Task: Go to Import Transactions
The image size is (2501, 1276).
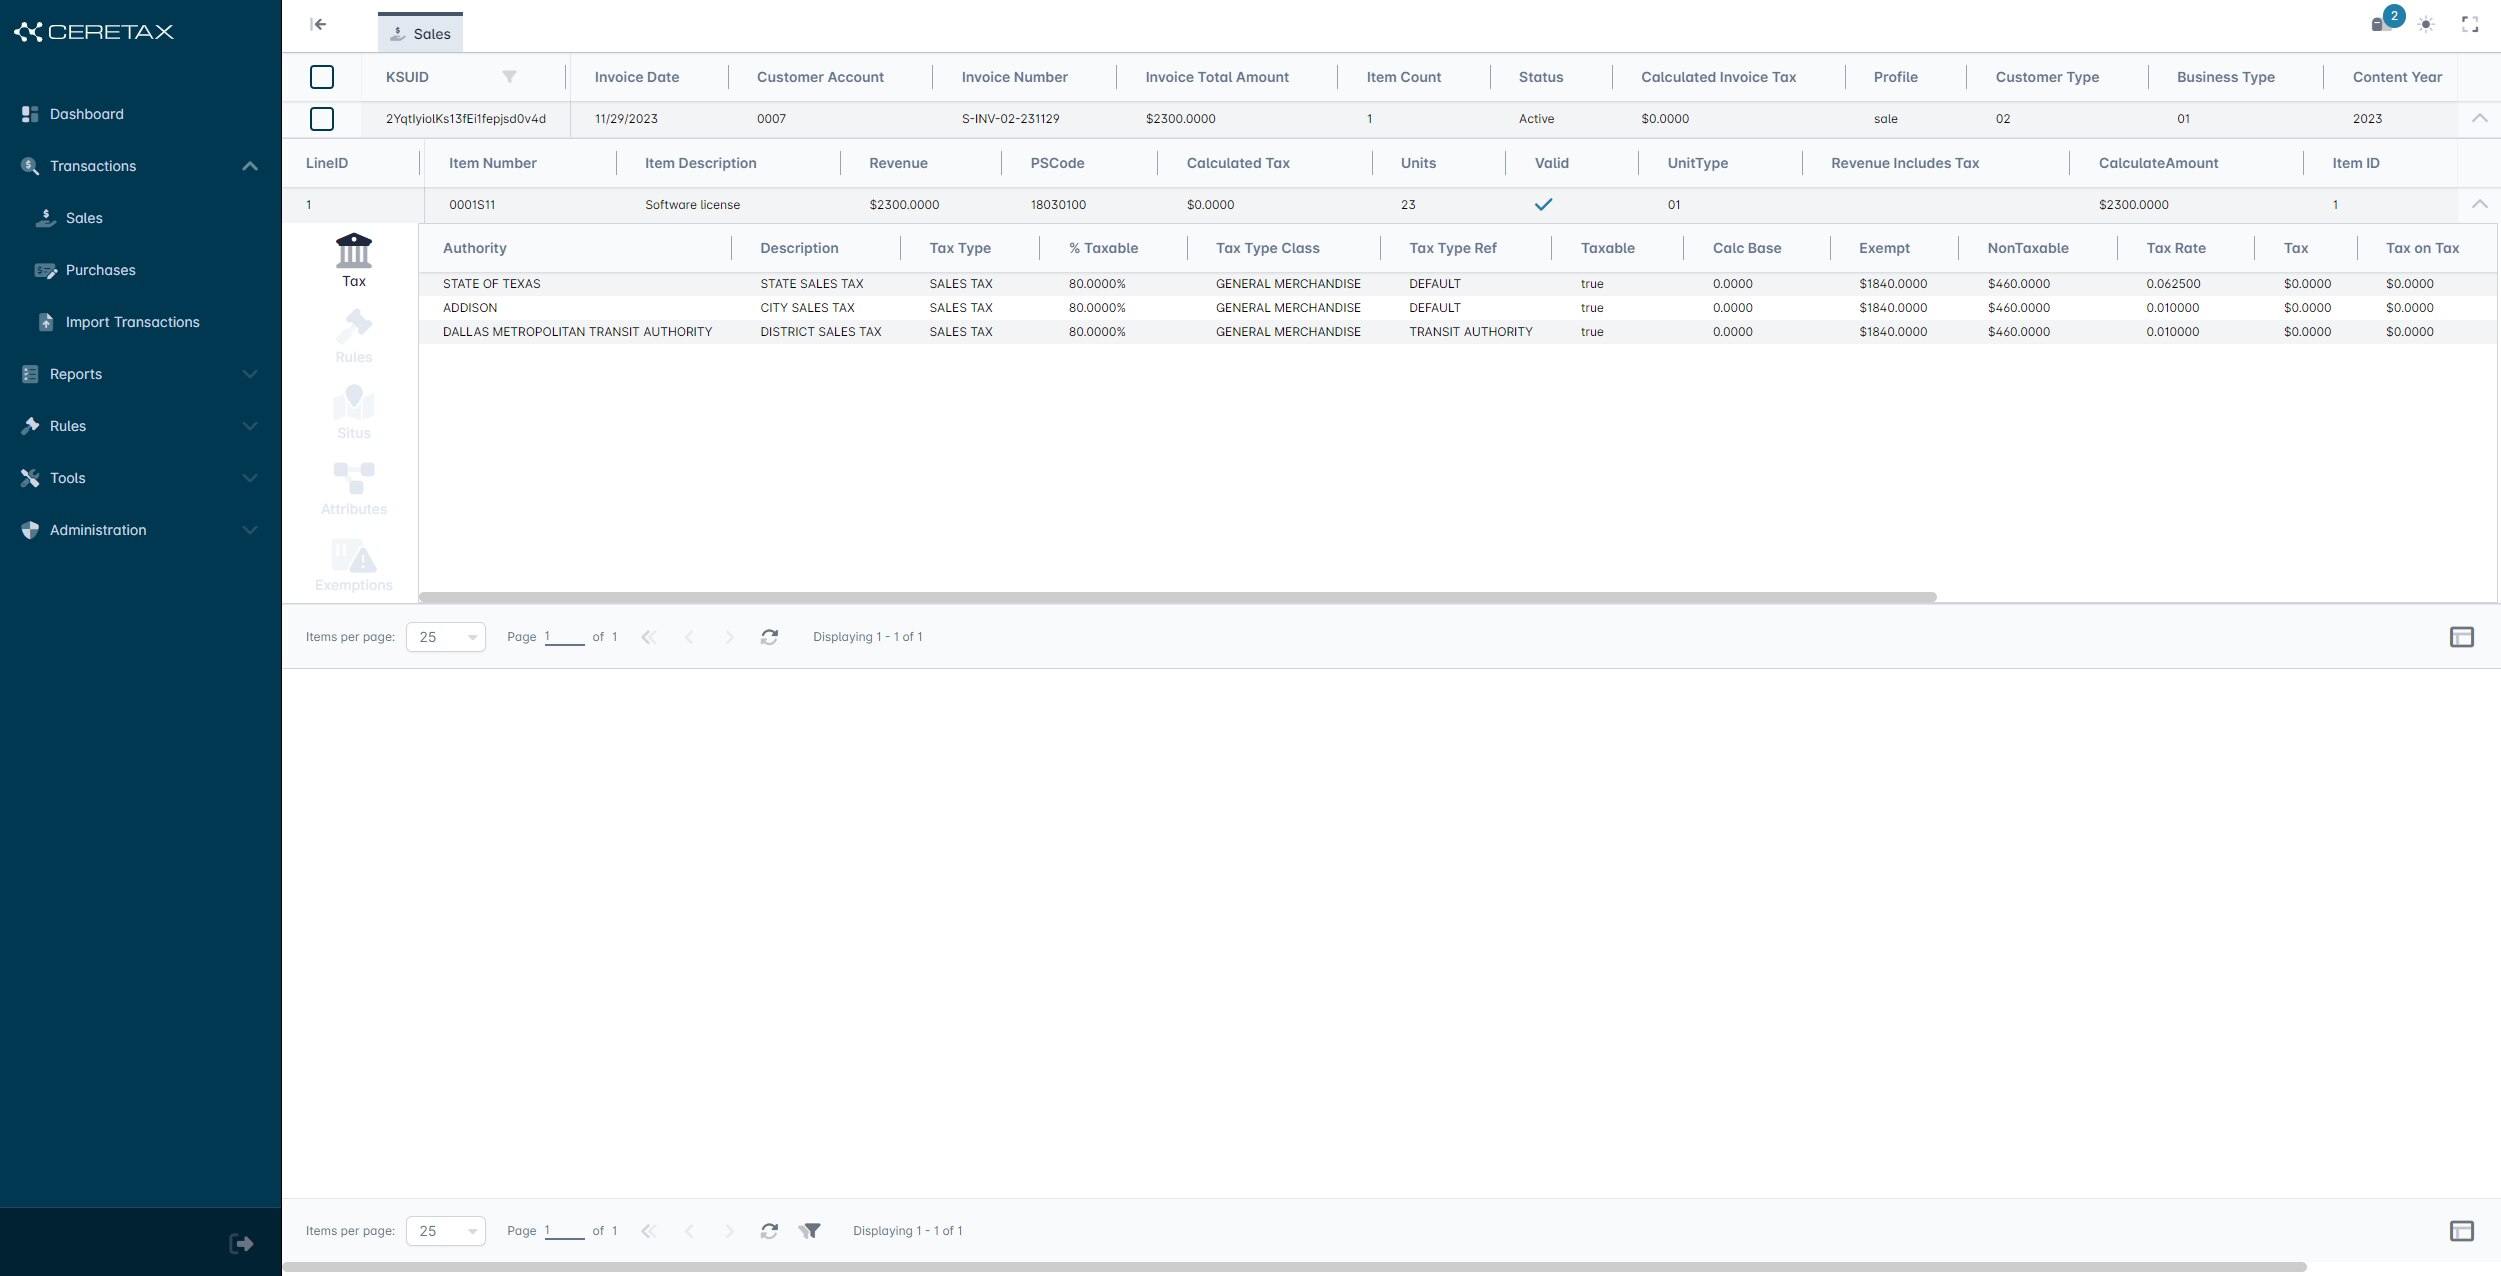Action: (132, 322)
